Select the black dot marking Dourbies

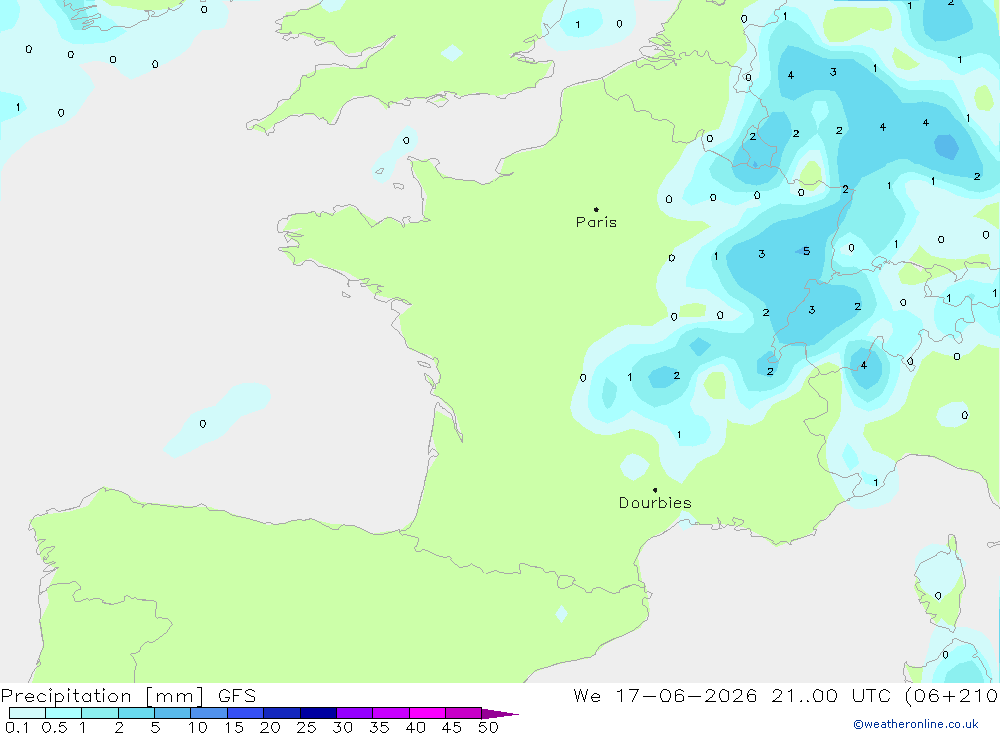click(655, 490)
